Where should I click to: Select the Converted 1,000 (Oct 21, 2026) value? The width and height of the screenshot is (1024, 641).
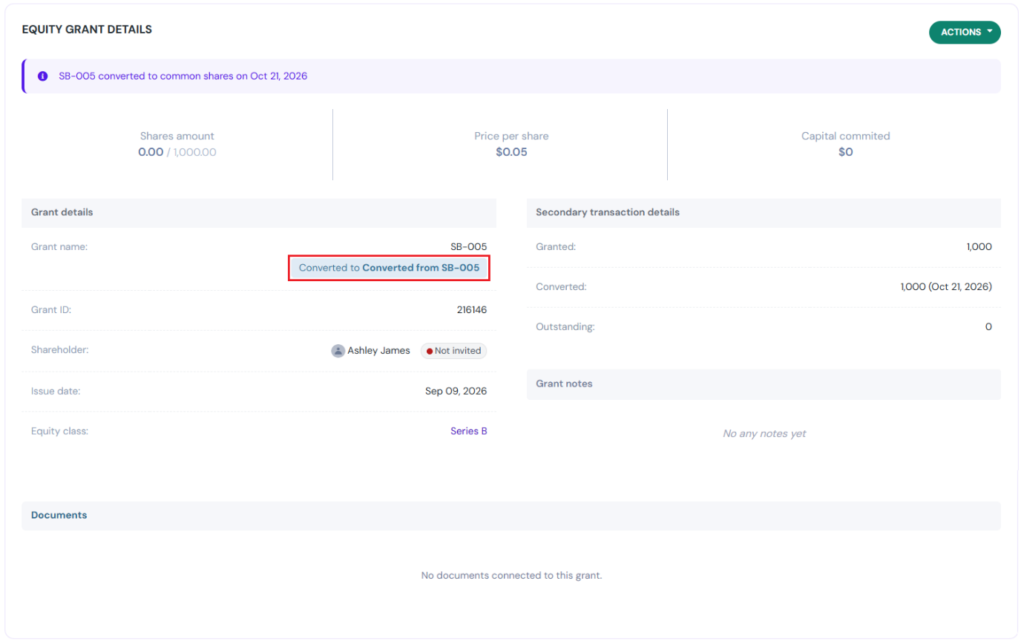946,287
